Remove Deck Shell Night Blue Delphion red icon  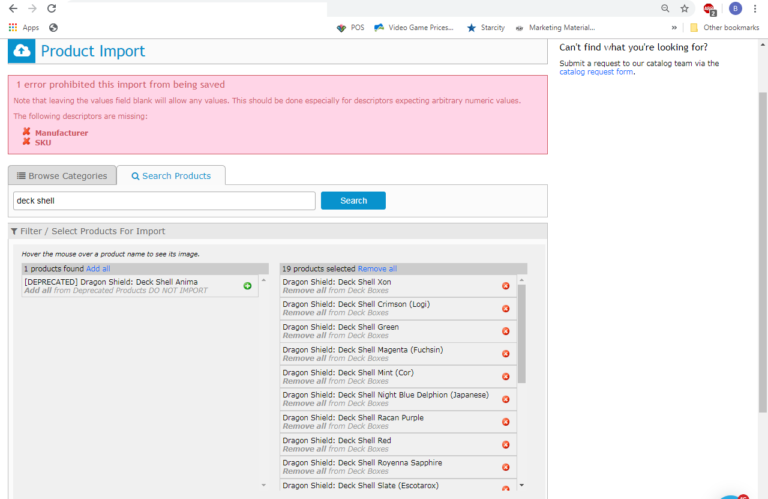click(505, 400)
